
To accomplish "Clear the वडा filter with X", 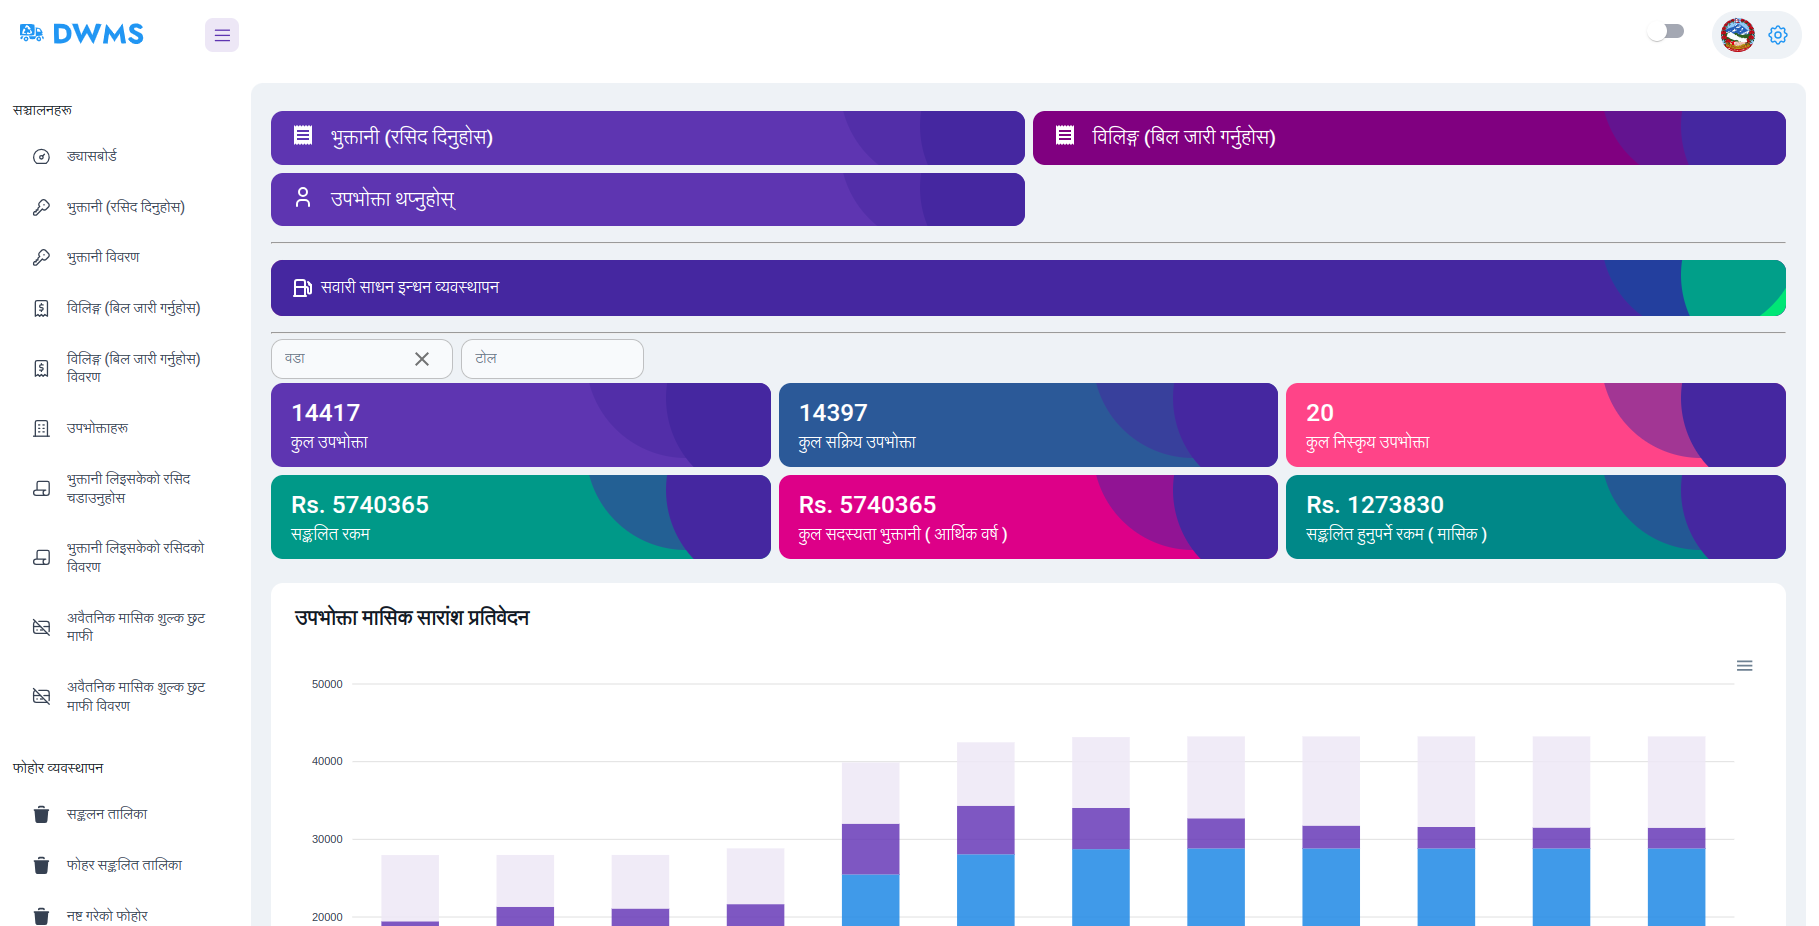I will tap(422, 359).
